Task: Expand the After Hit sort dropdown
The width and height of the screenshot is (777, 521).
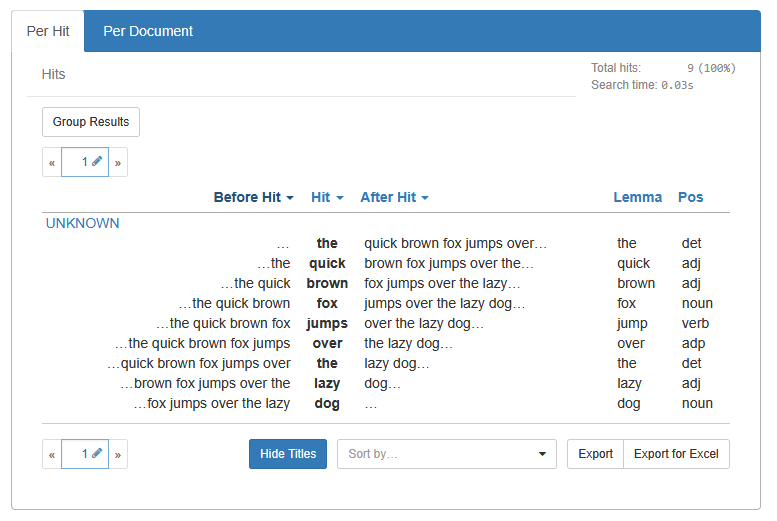Action: click(394, 197)
